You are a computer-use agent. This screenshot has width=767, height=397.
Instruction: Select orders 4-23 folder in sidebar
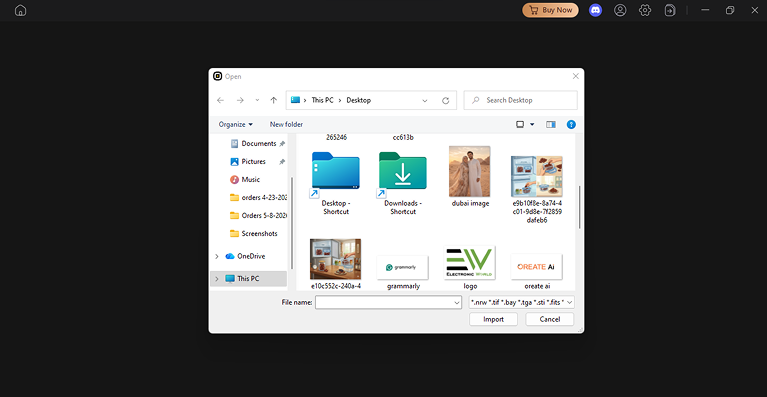pos(258,198)
